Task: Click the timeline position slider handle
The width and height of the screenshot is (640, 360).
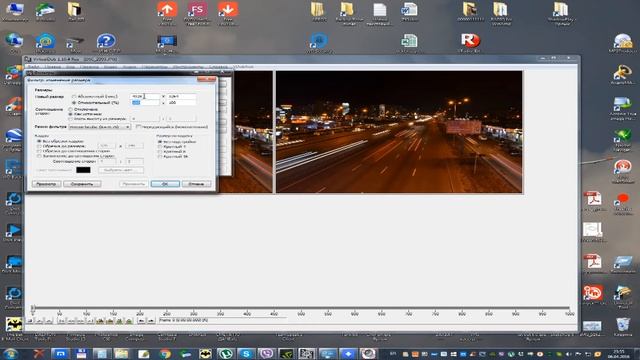Action: [33, 309]
